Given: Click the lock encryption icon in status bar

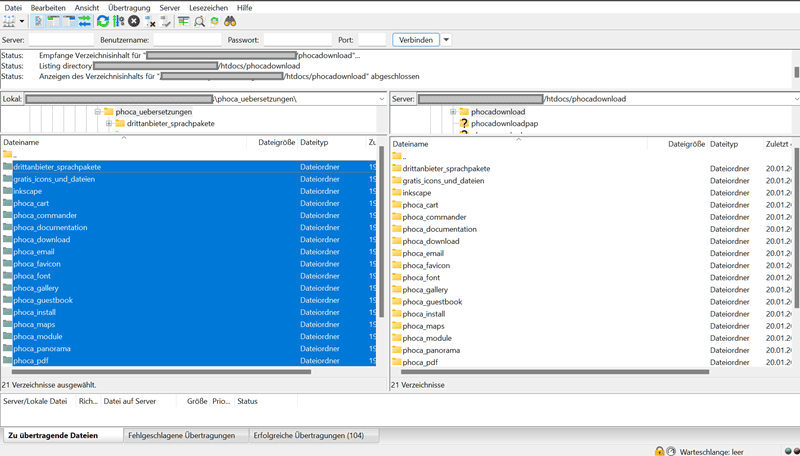Looking at the screenshot, I should 660,450.
